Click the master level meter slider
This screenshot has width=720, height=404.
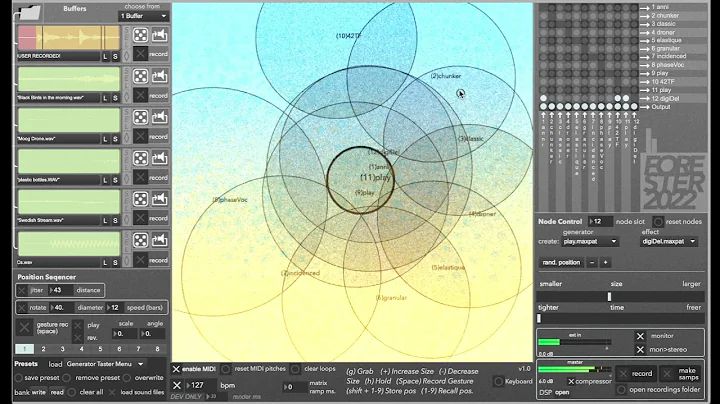(x=574, y=369)
